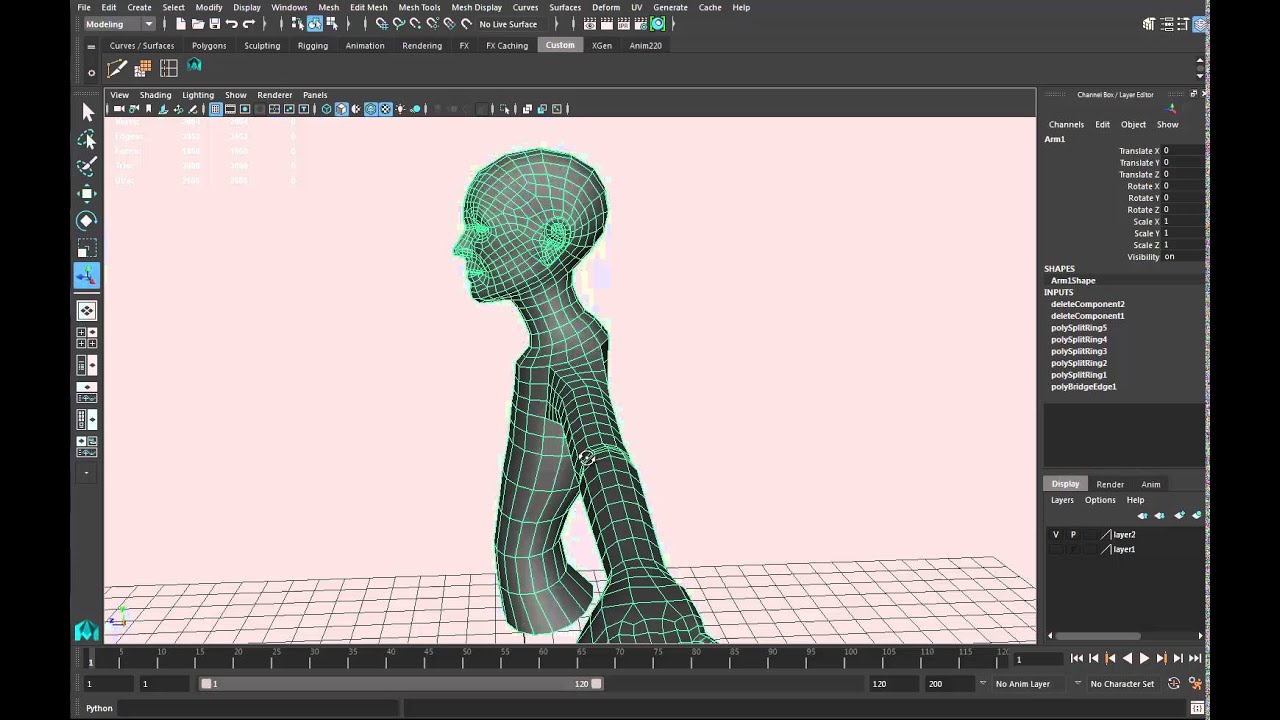Toggle textured display button

coord(386,108)
